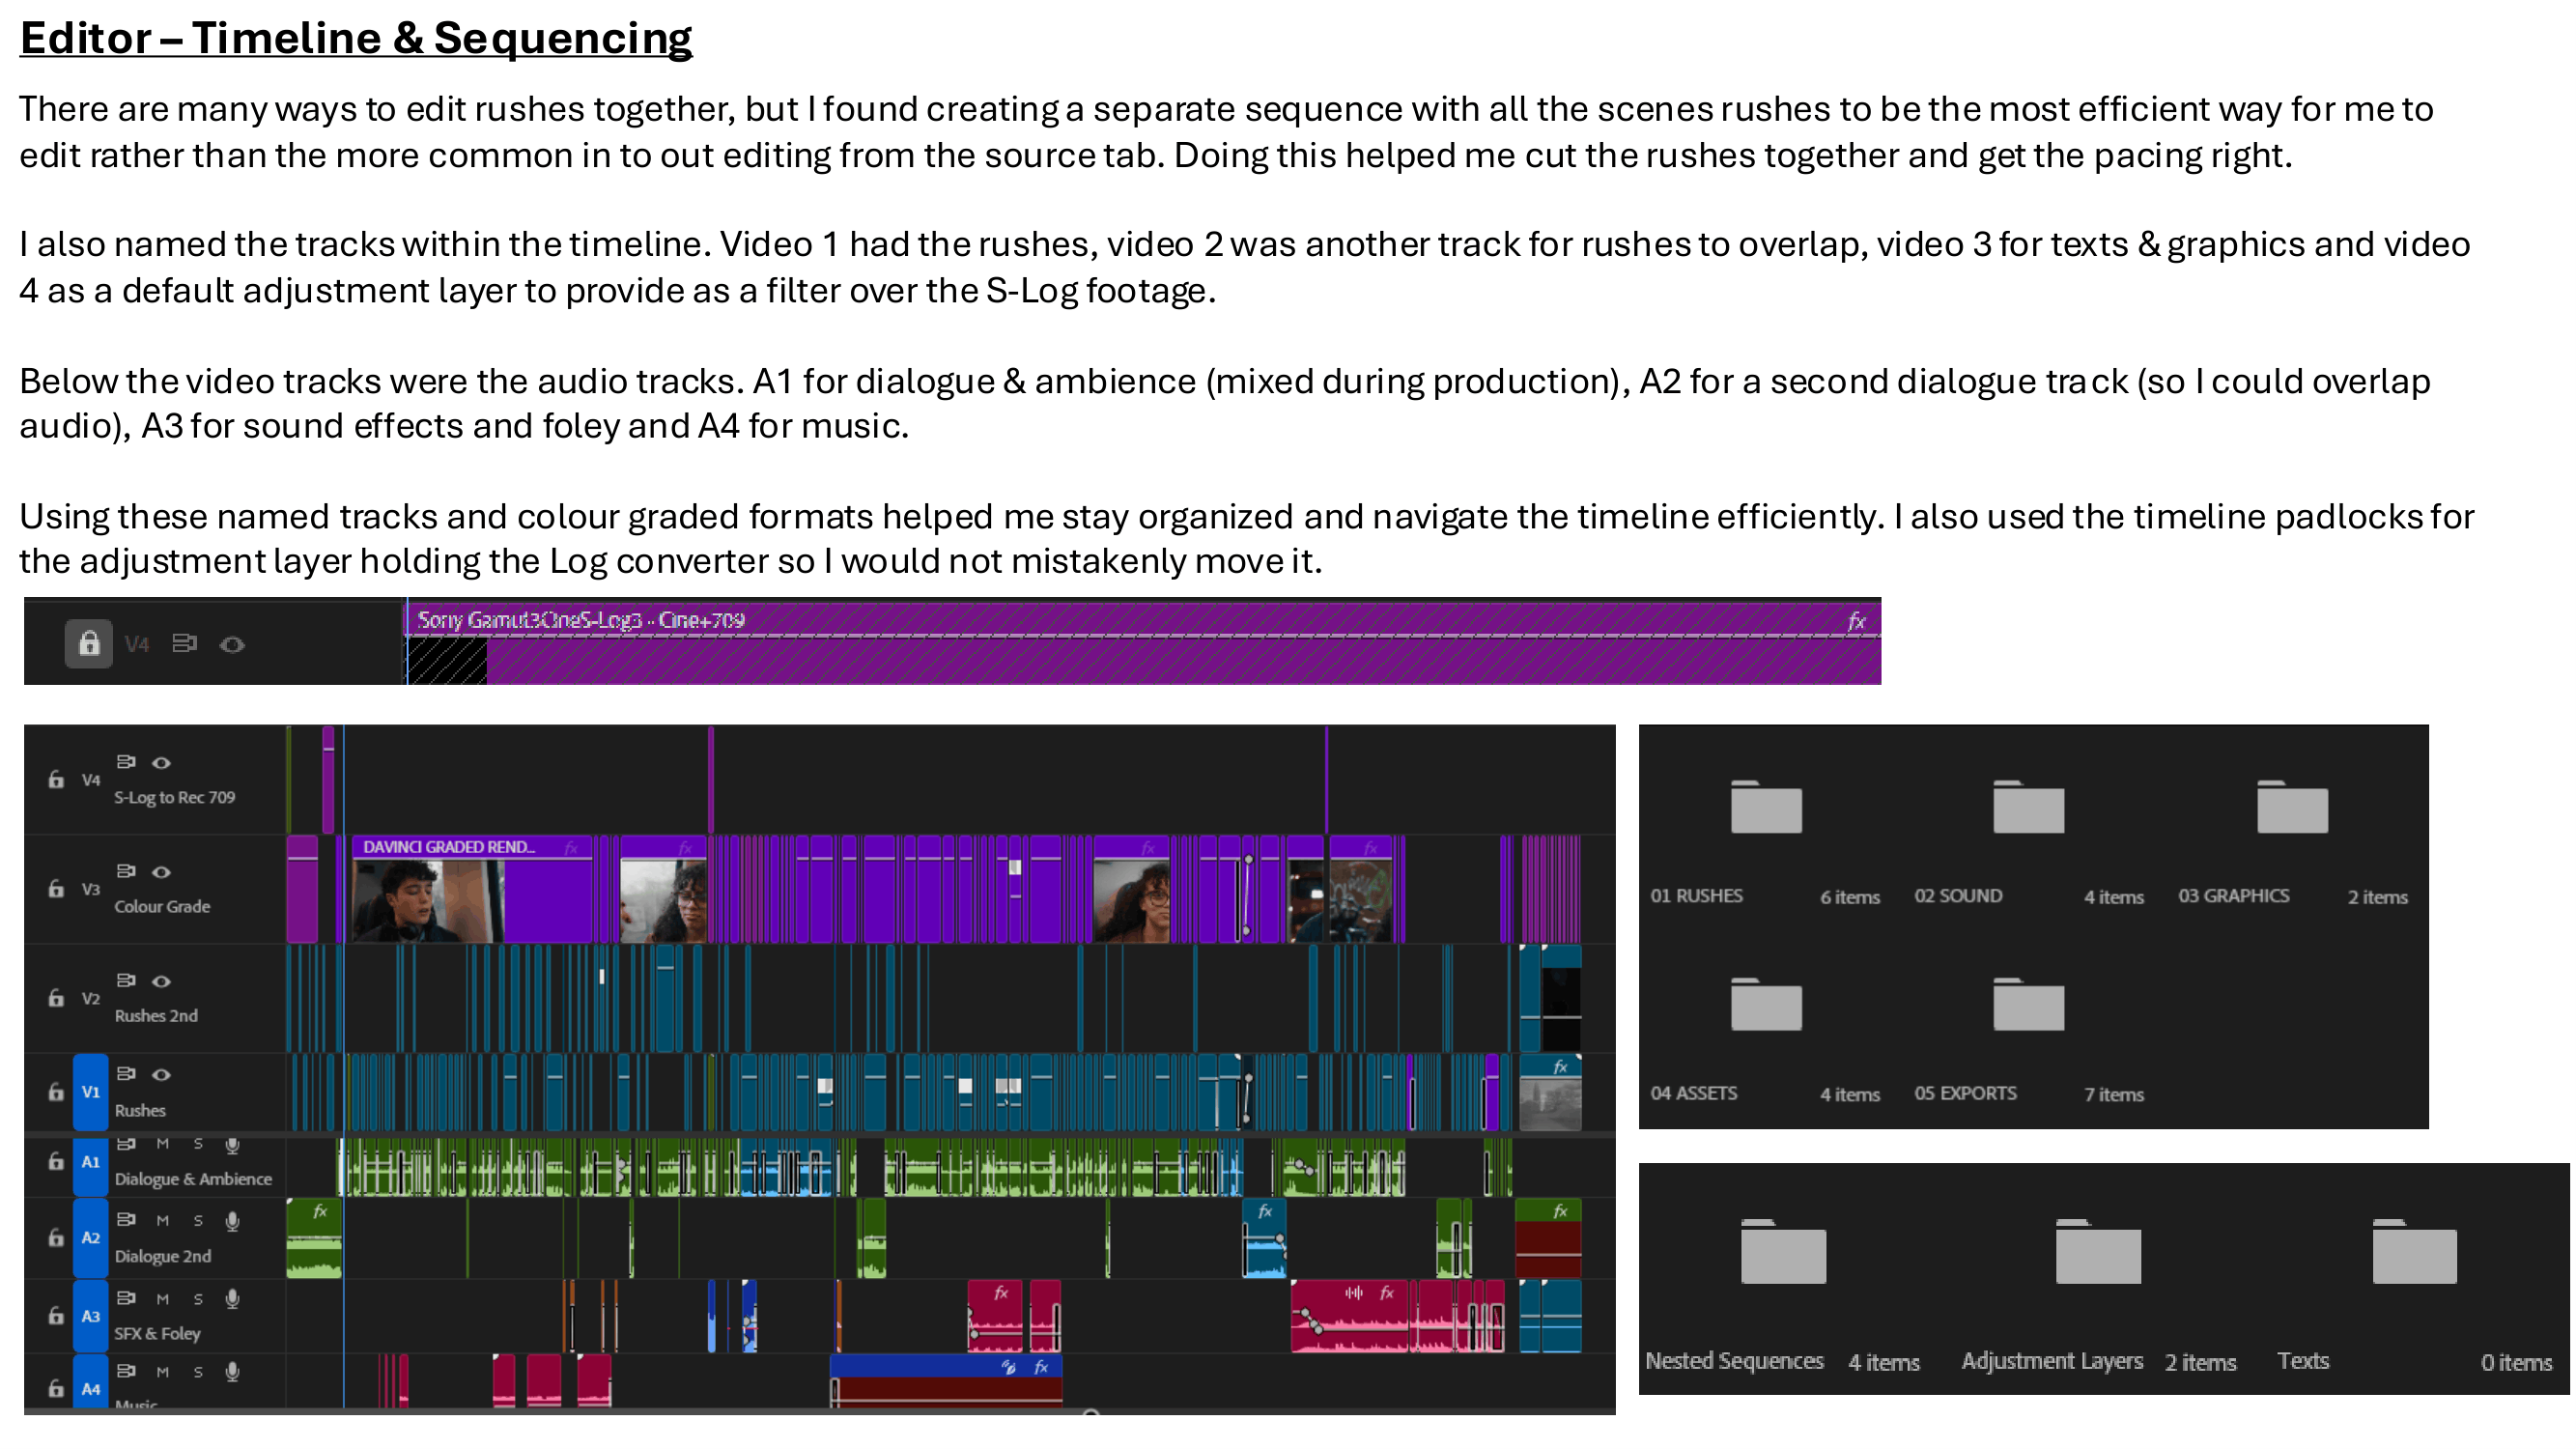Solo the Dialogue 2nd A2 track
The image size is (2576, 1449).
[x=198, y=1220]
